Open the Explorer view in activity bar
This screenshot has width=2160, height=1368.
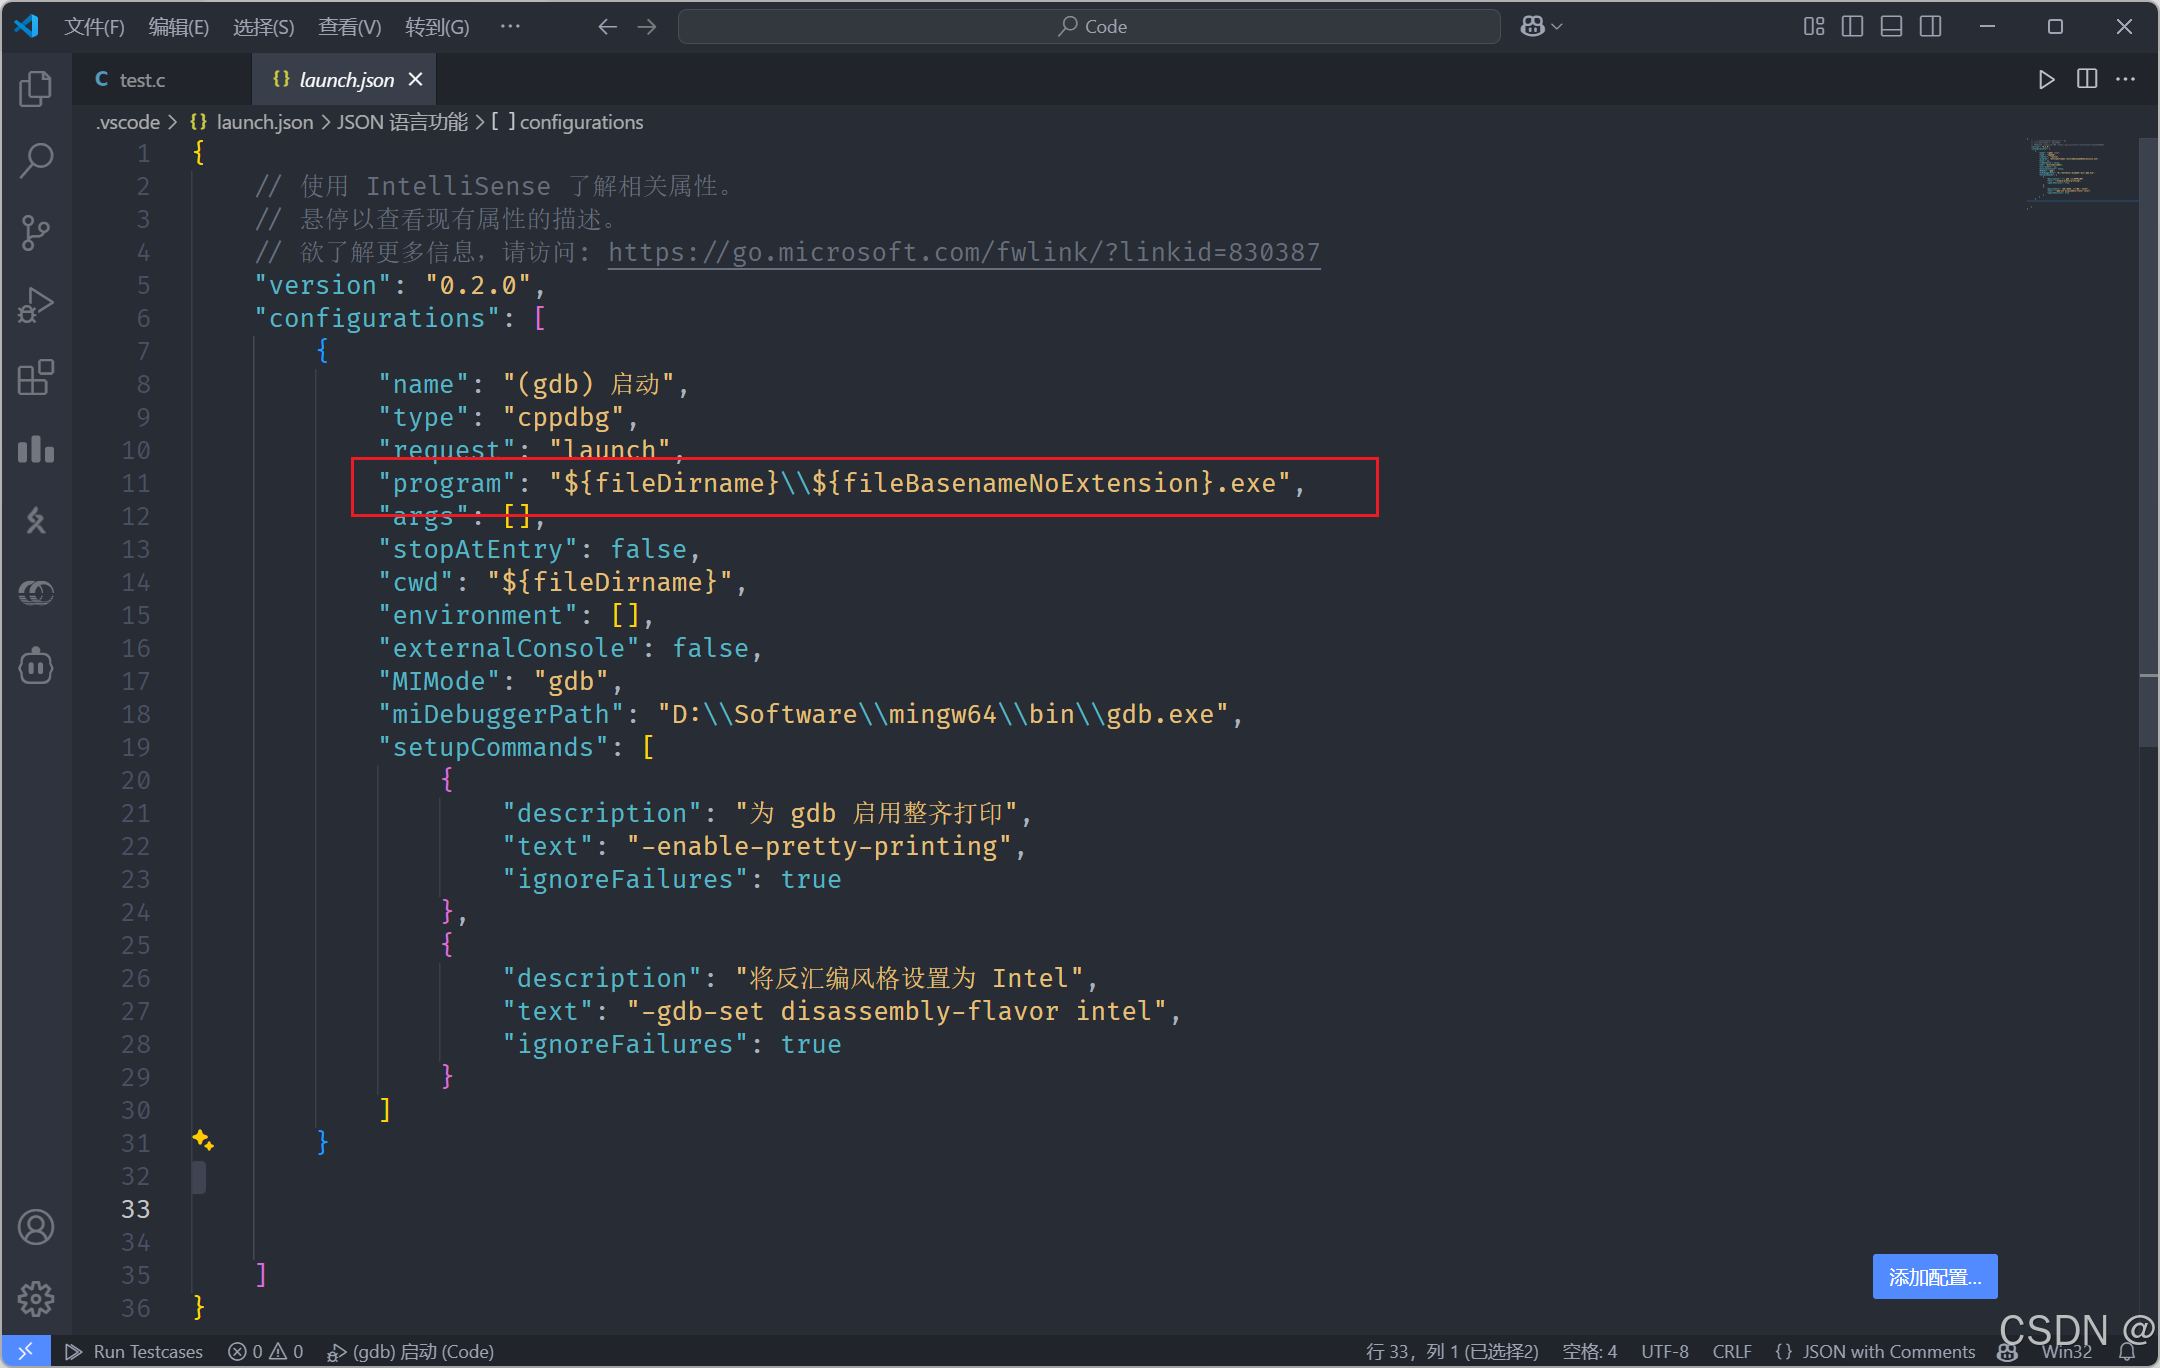click(x=36, y=89)
